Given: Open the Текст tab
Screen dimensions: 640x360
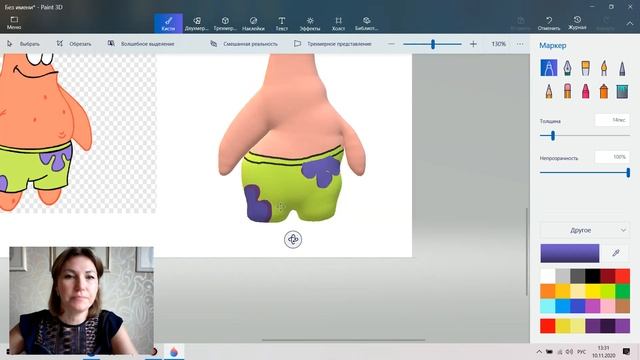Looking at the screenshot, I should (x=282, y=23).
